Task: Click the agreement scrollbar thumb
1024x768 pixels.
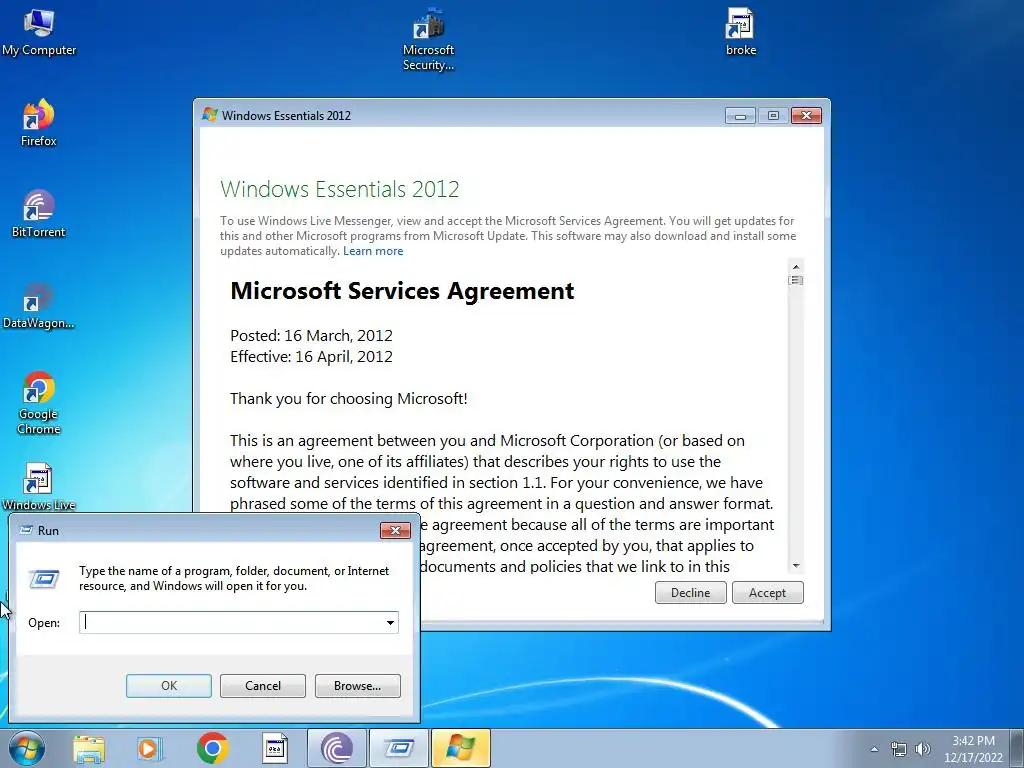Action: coord(795,280)
